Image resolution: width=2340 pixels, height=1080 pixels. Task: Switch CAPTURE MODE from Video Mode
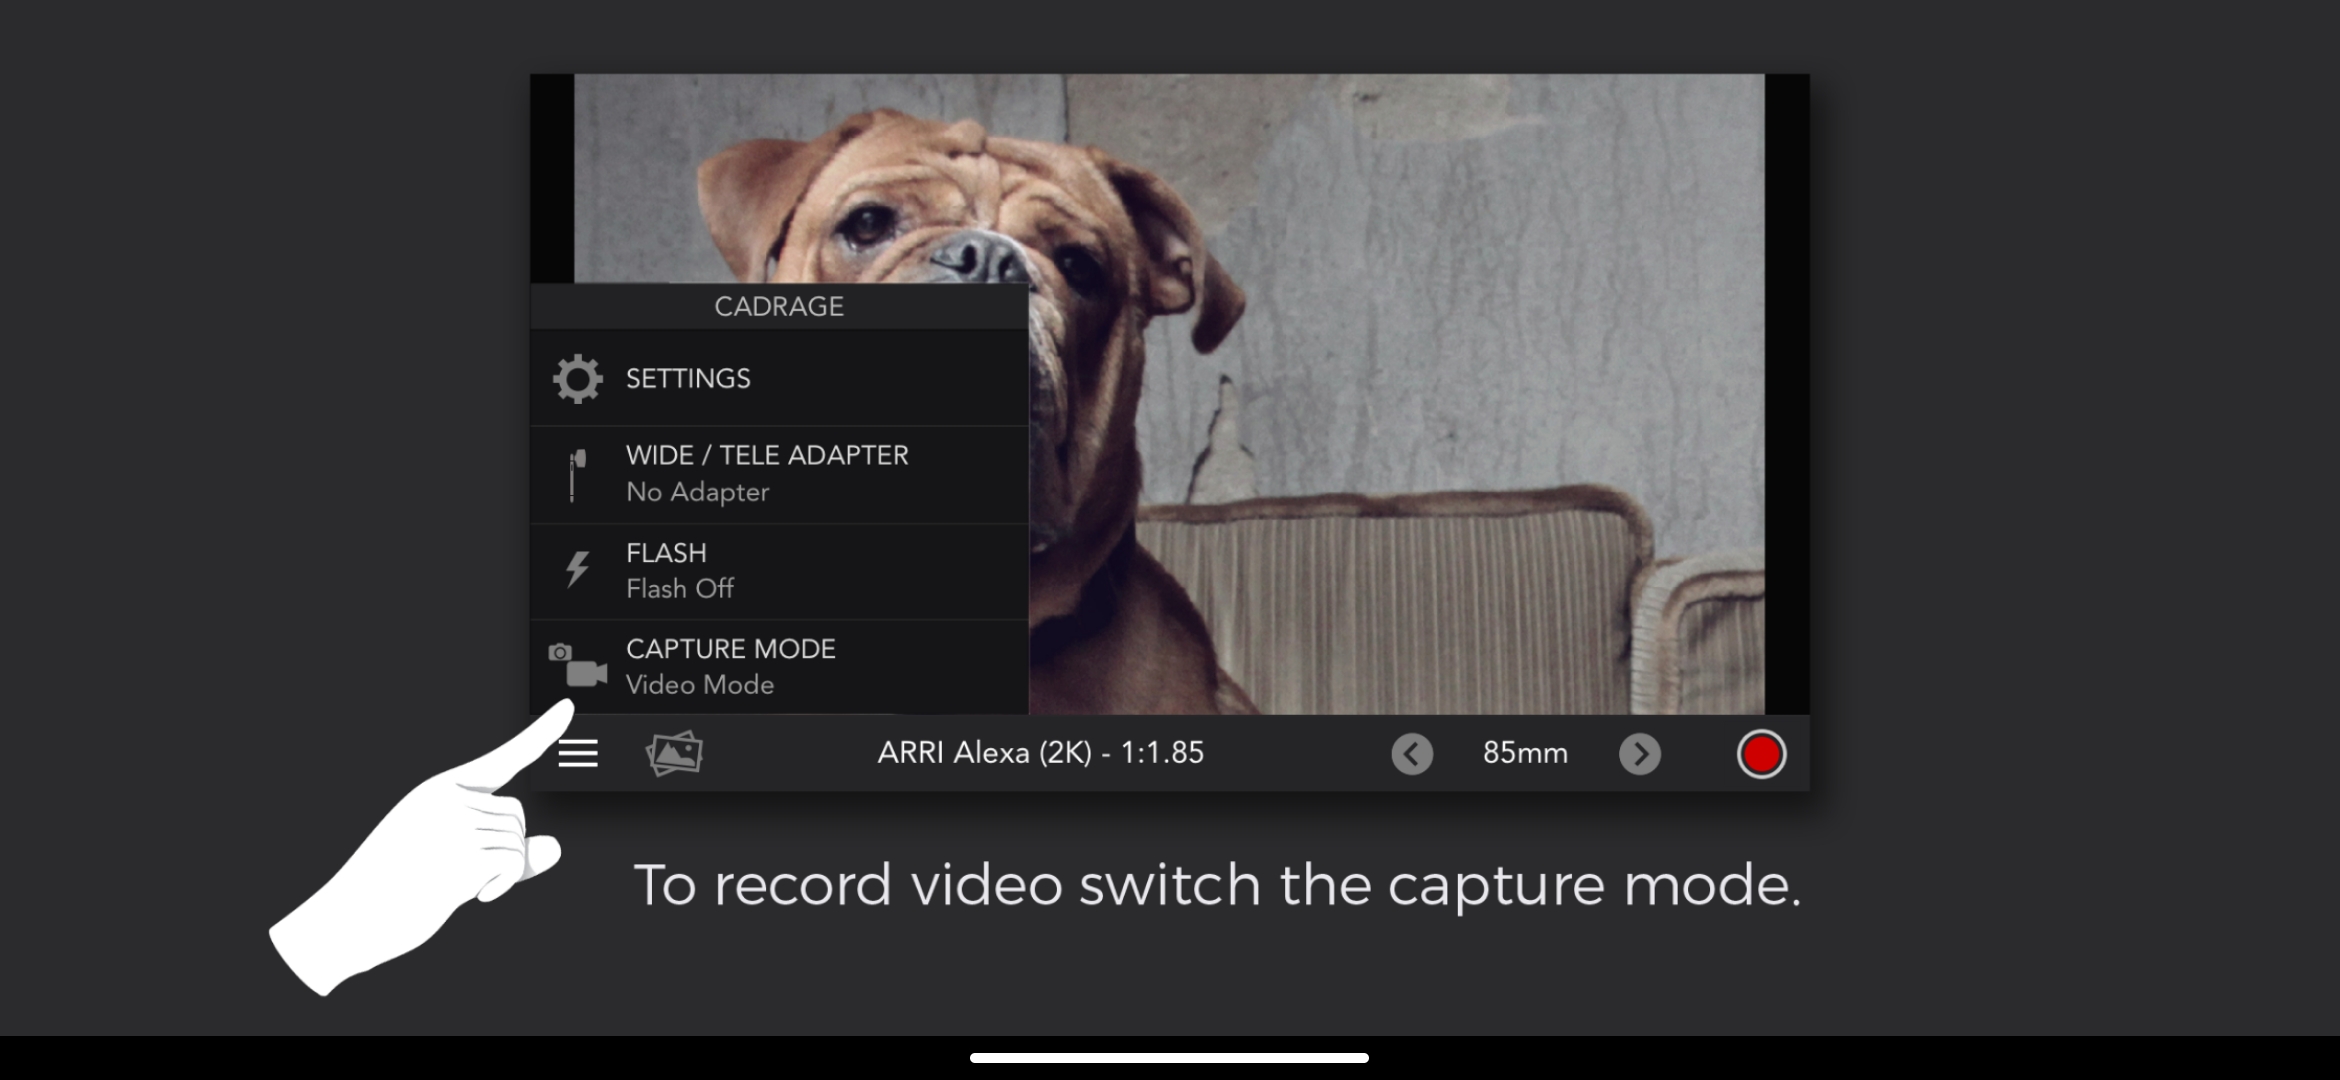(x=731, y=649)
